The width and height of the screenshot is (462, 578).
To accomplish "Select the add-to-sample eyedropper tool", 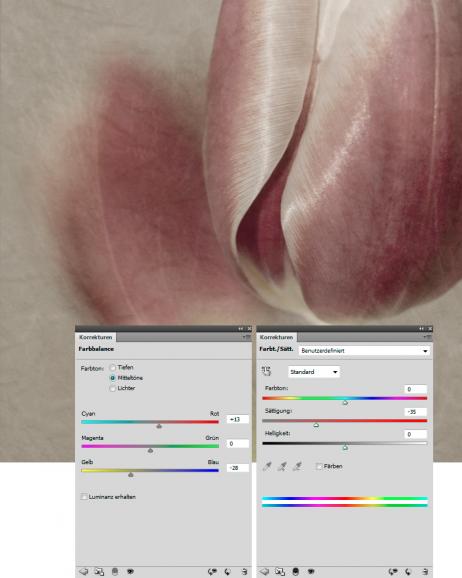I will (x=282, y=466).
